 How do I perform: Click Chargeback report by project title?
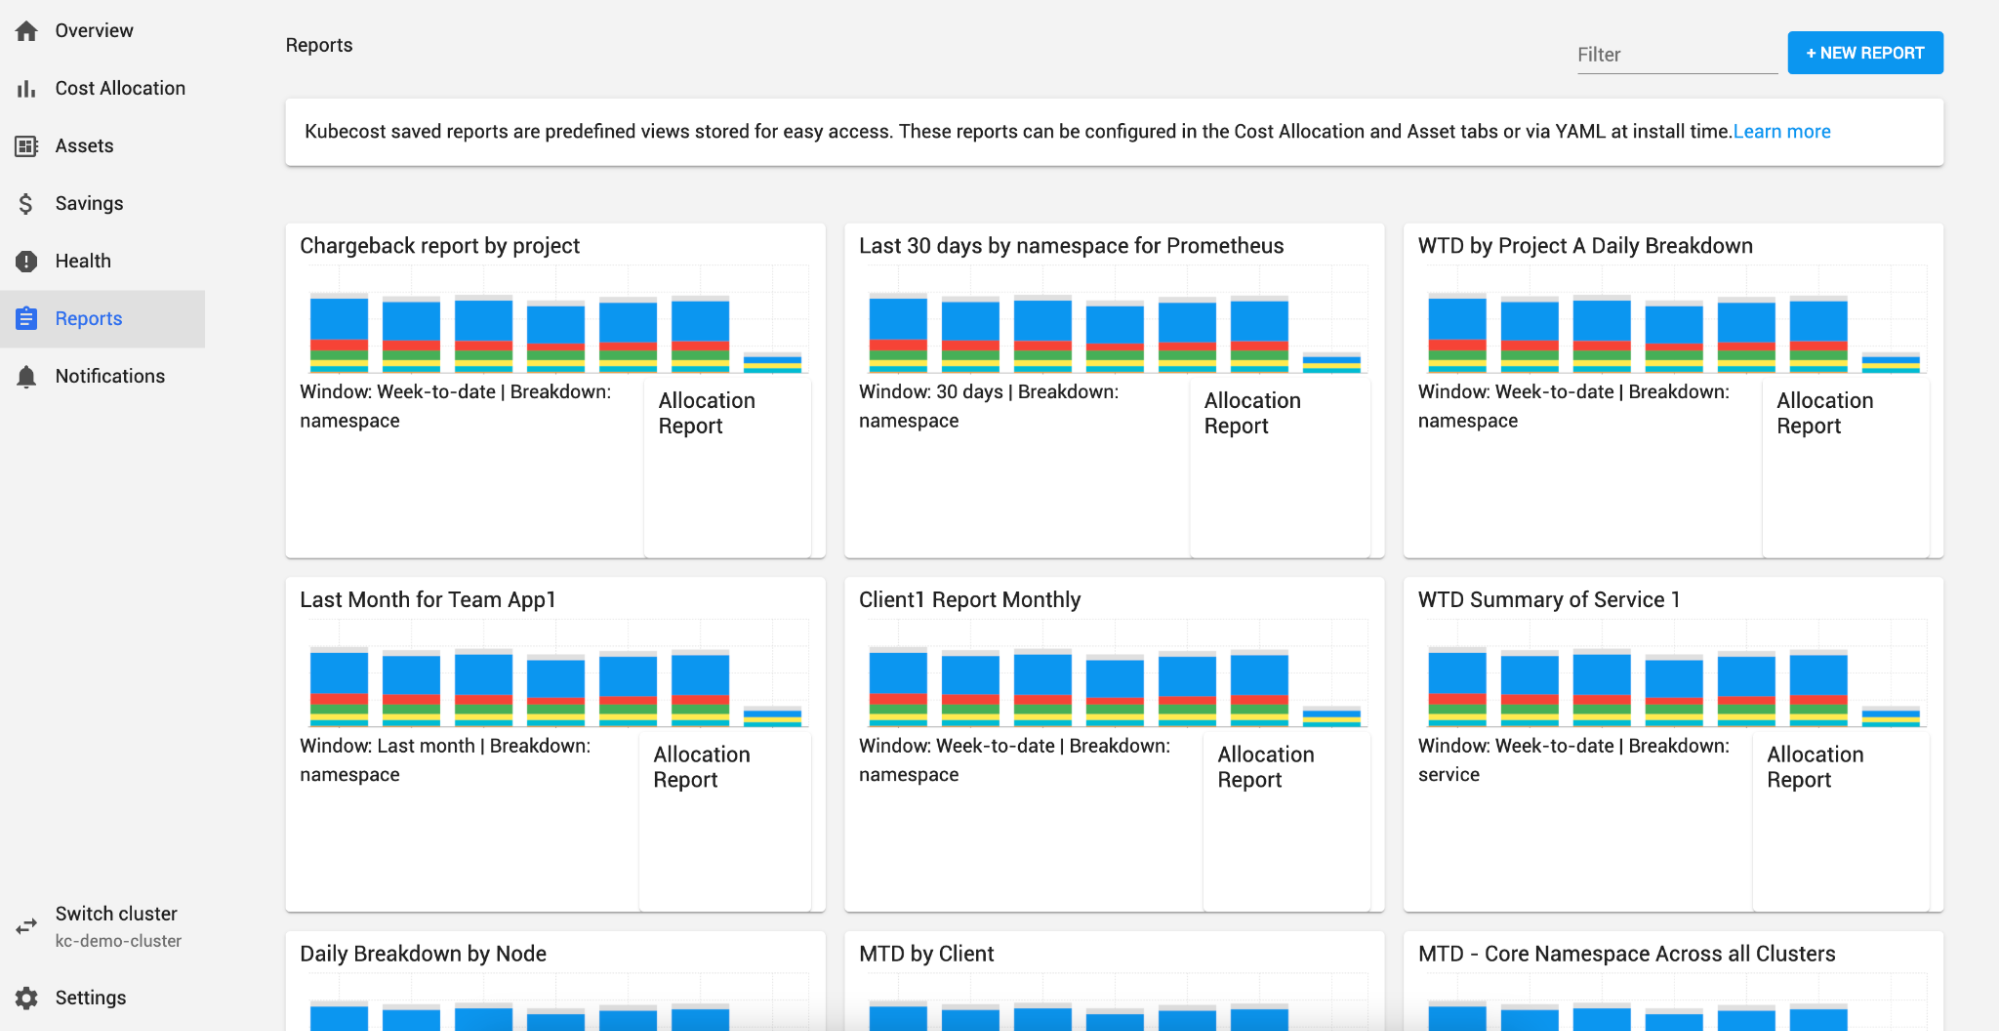point(440,246)
